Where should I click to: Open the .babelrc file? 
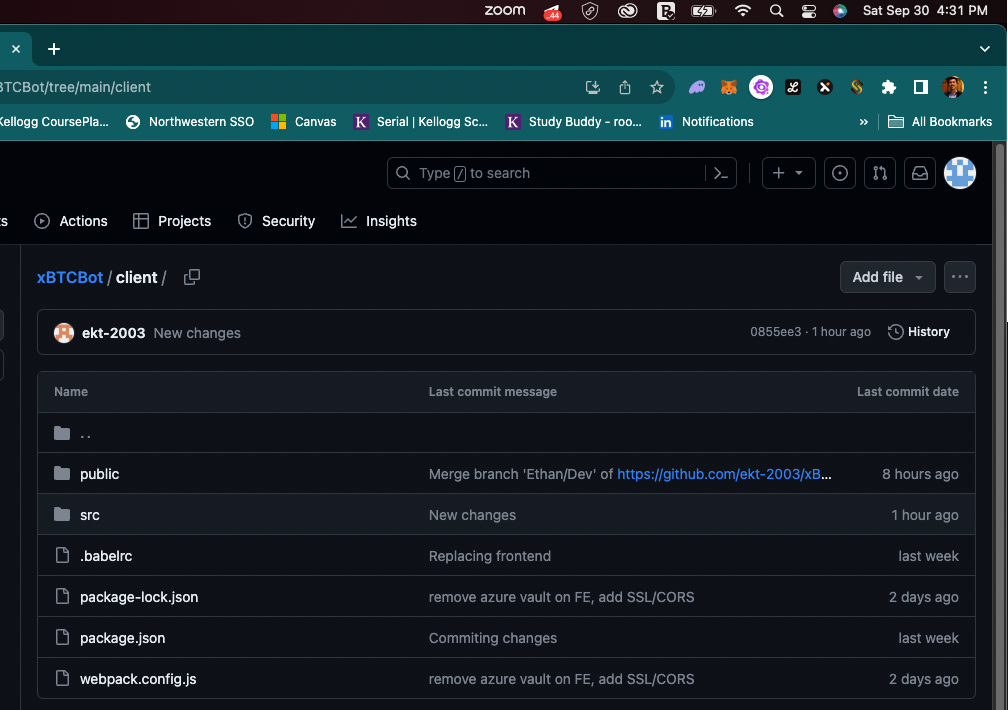(106, 556)
